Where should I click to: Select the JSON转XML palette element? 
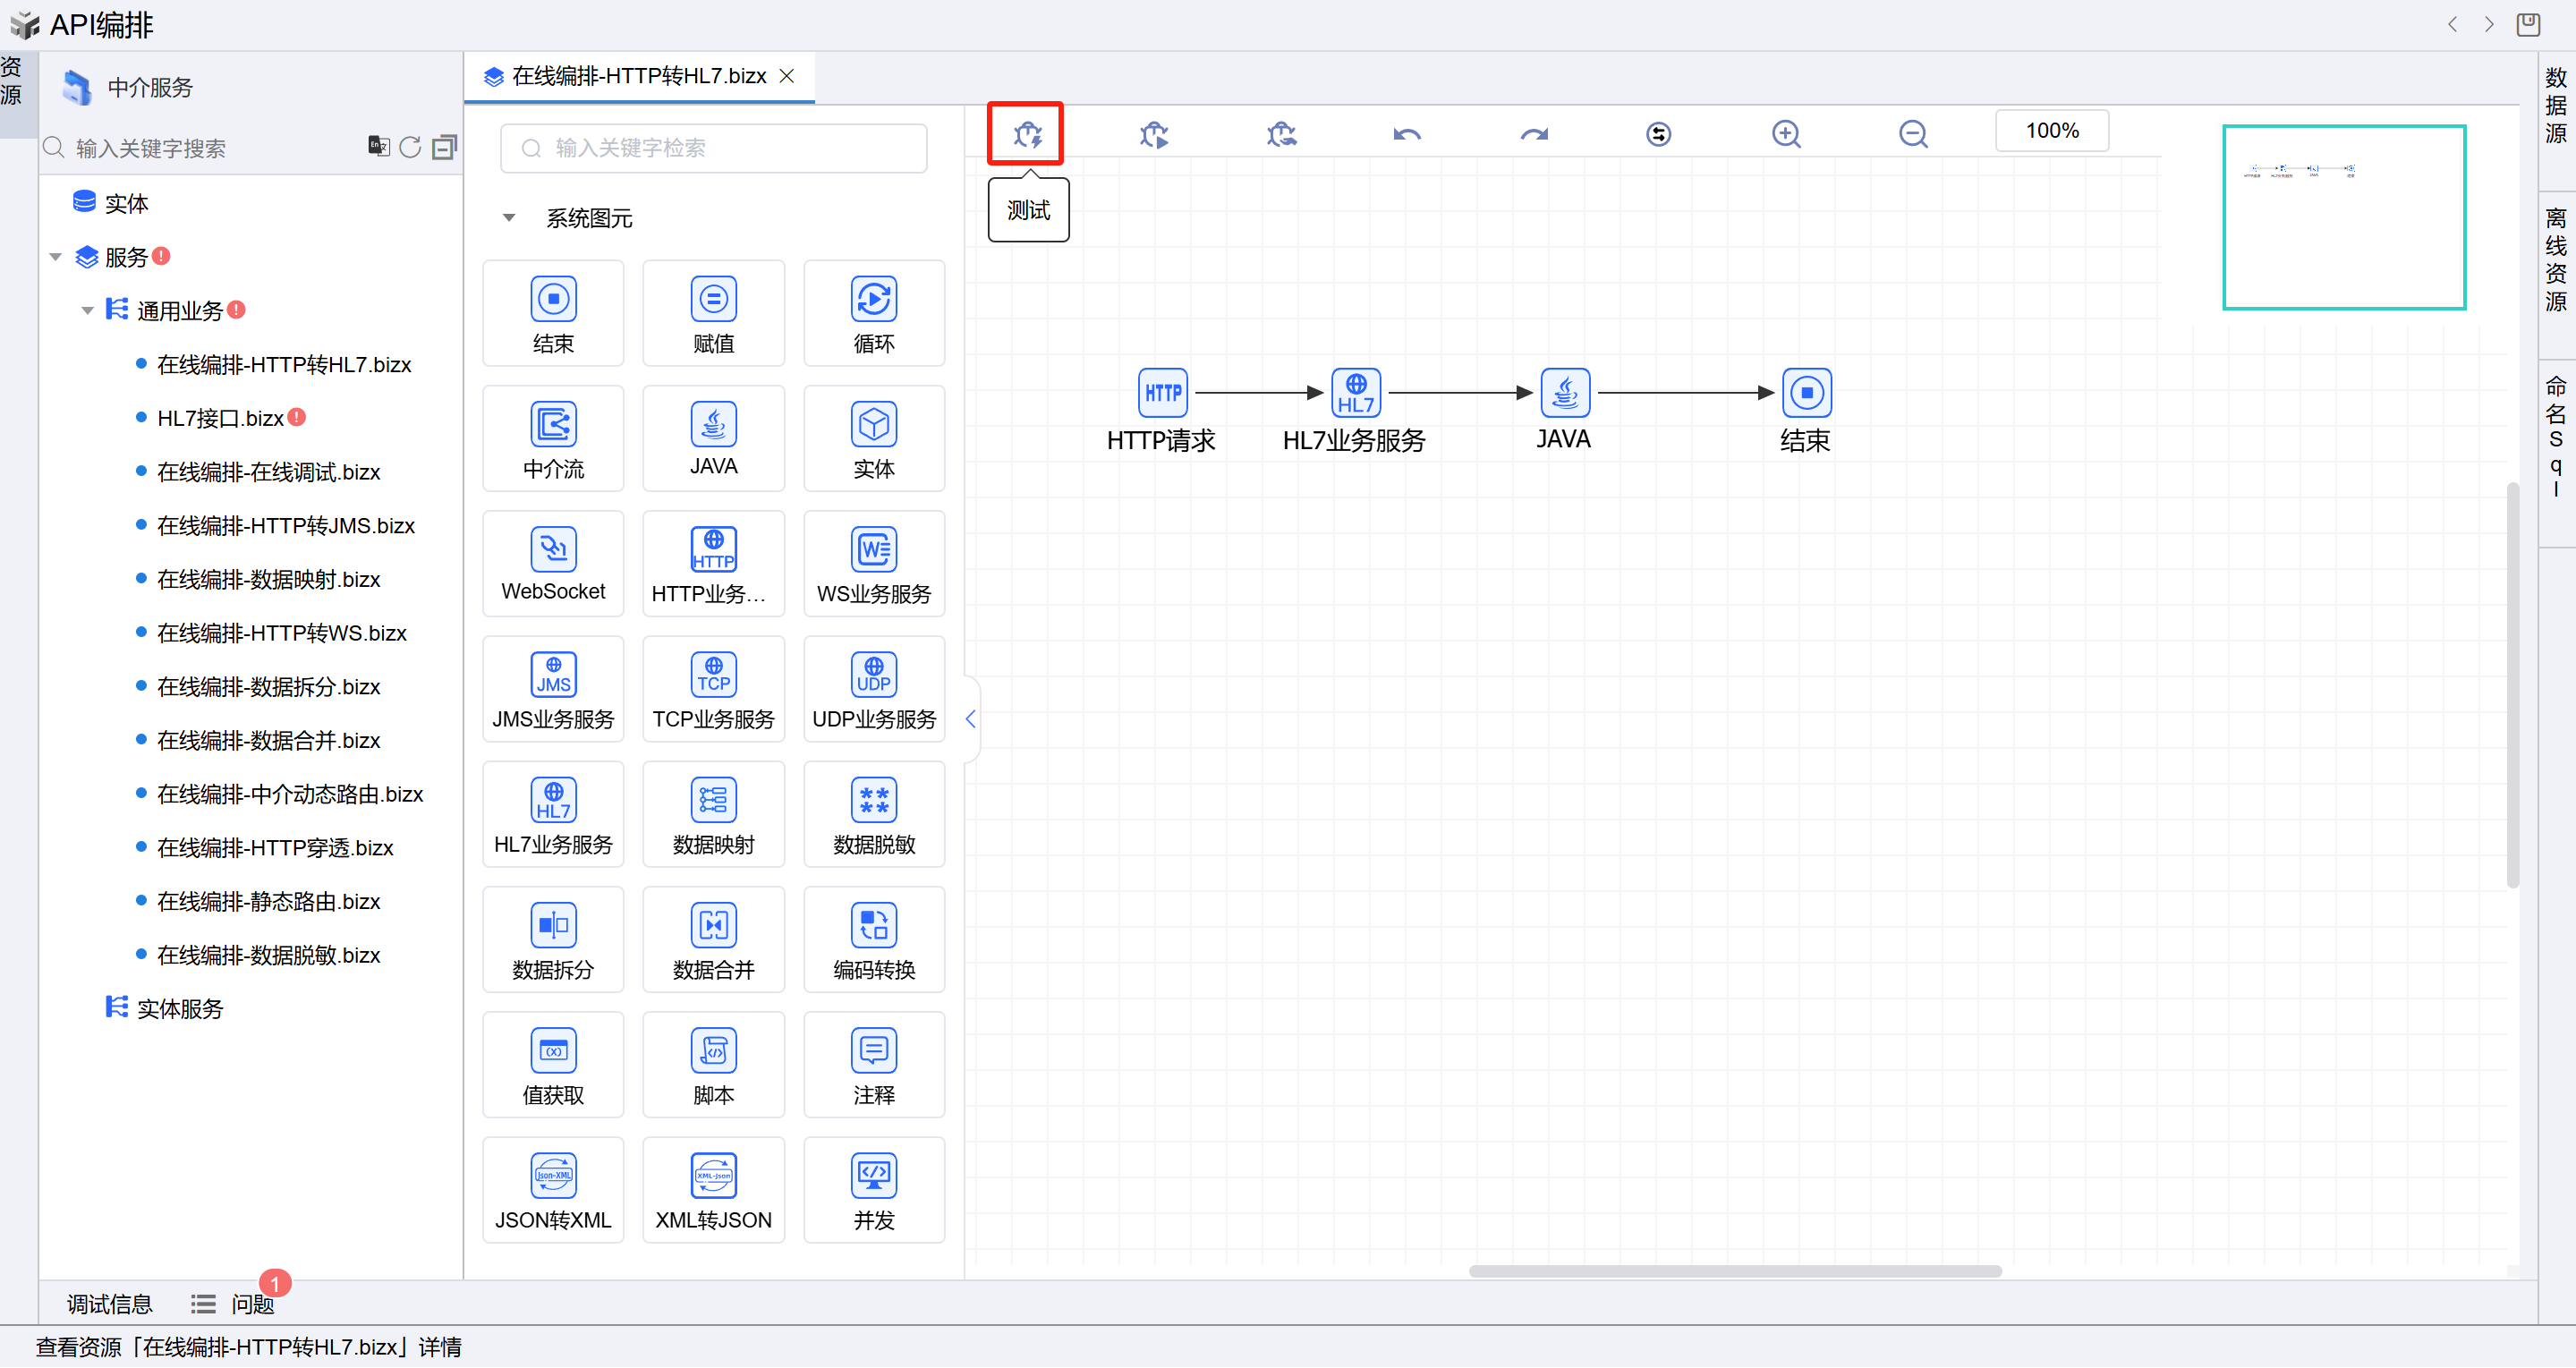[553, 1190]
